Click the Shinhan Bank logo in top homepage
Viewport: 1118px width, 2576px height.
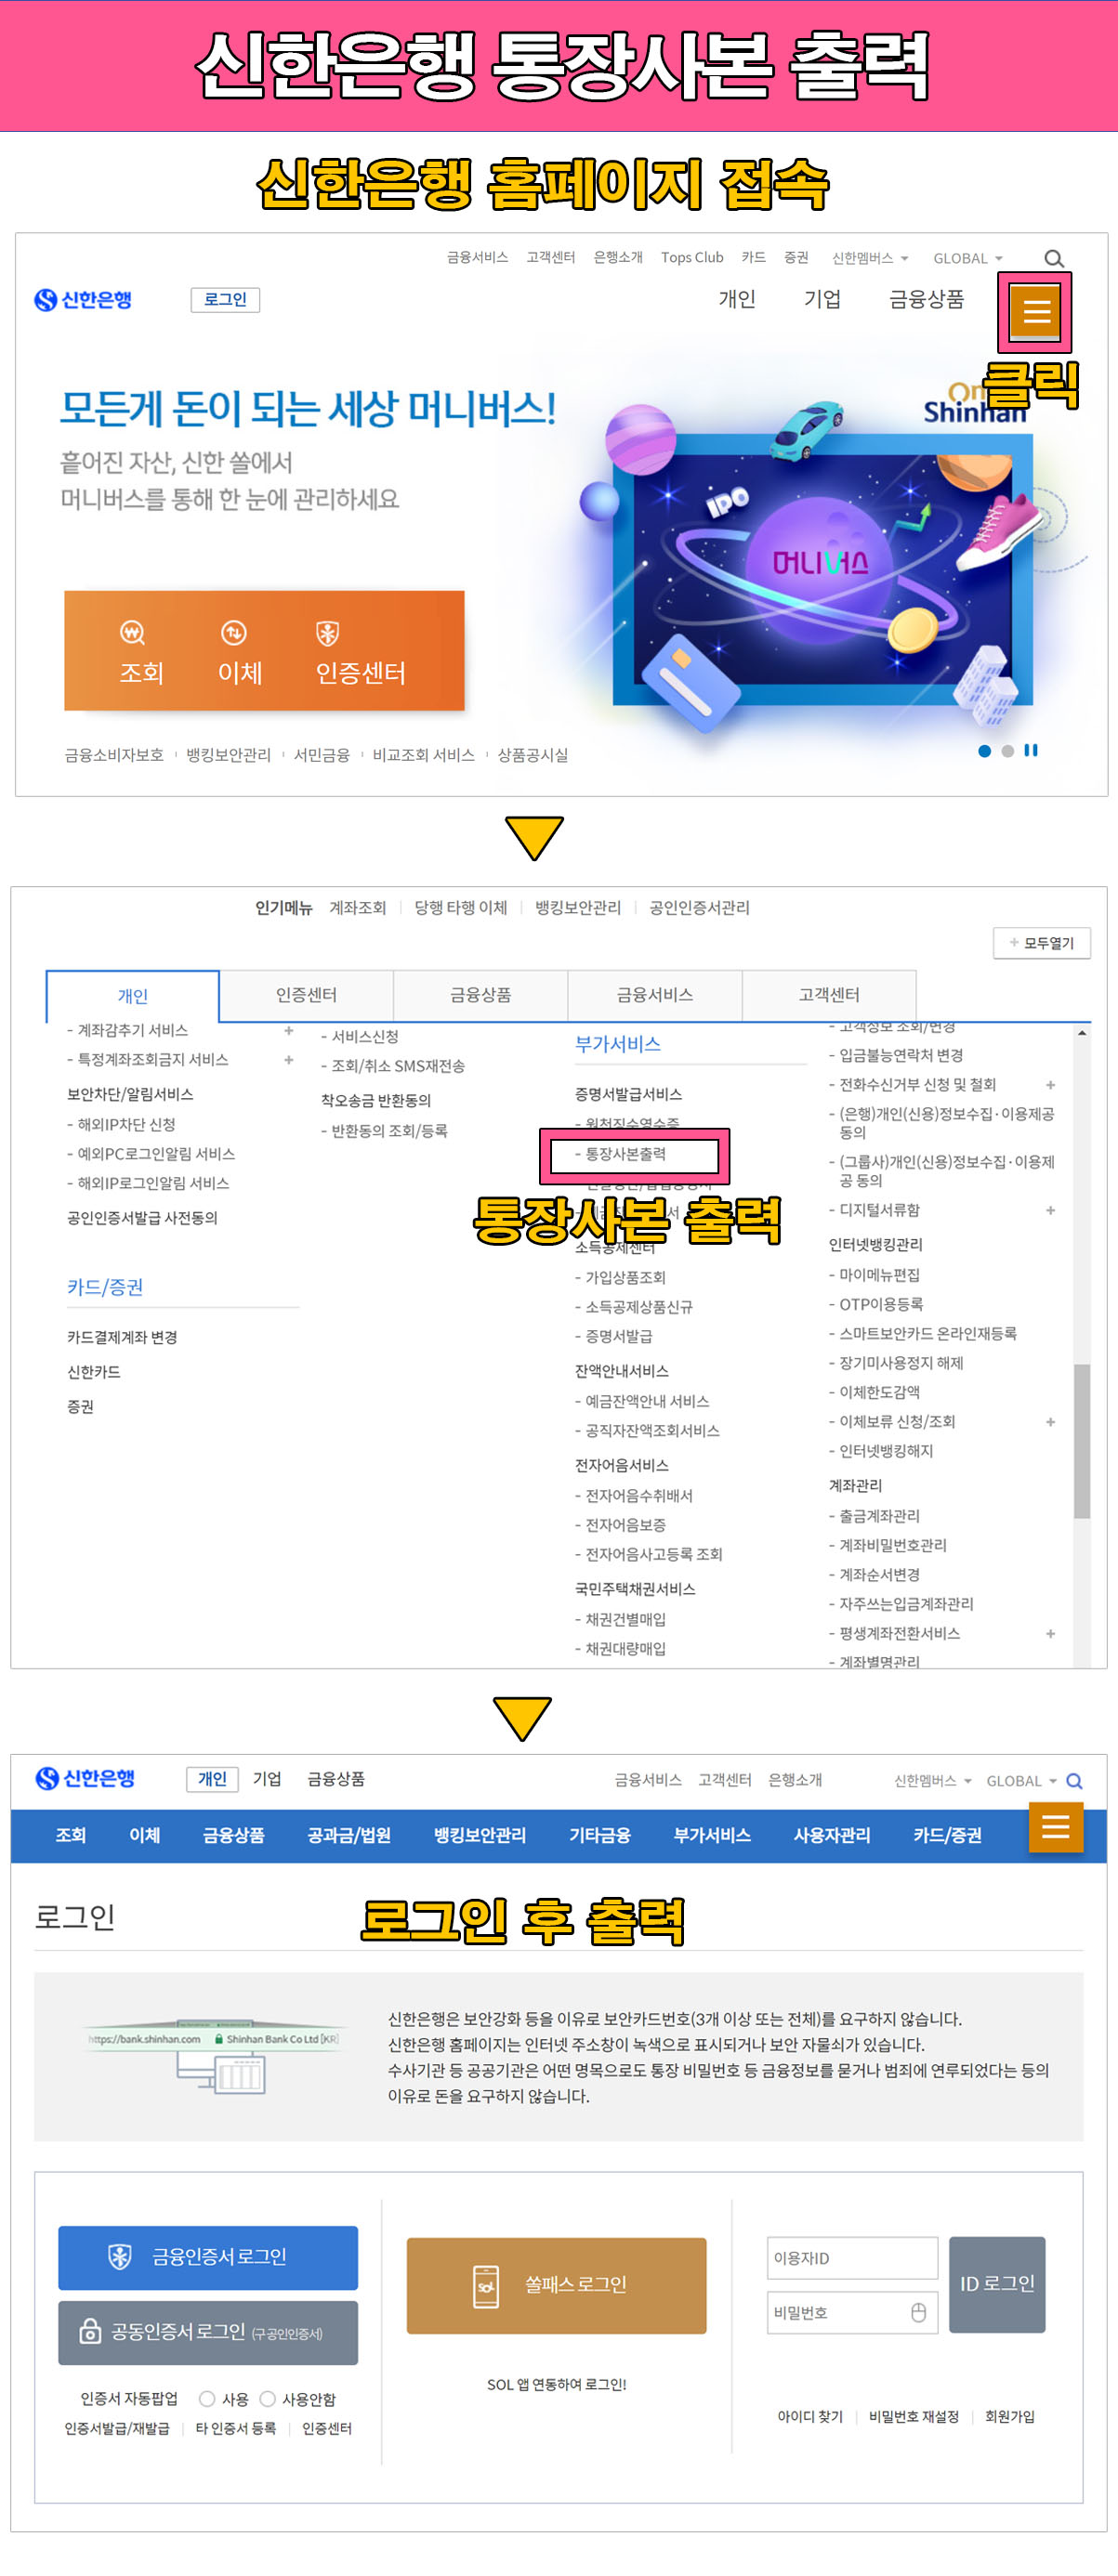click(x=83, y=300)
